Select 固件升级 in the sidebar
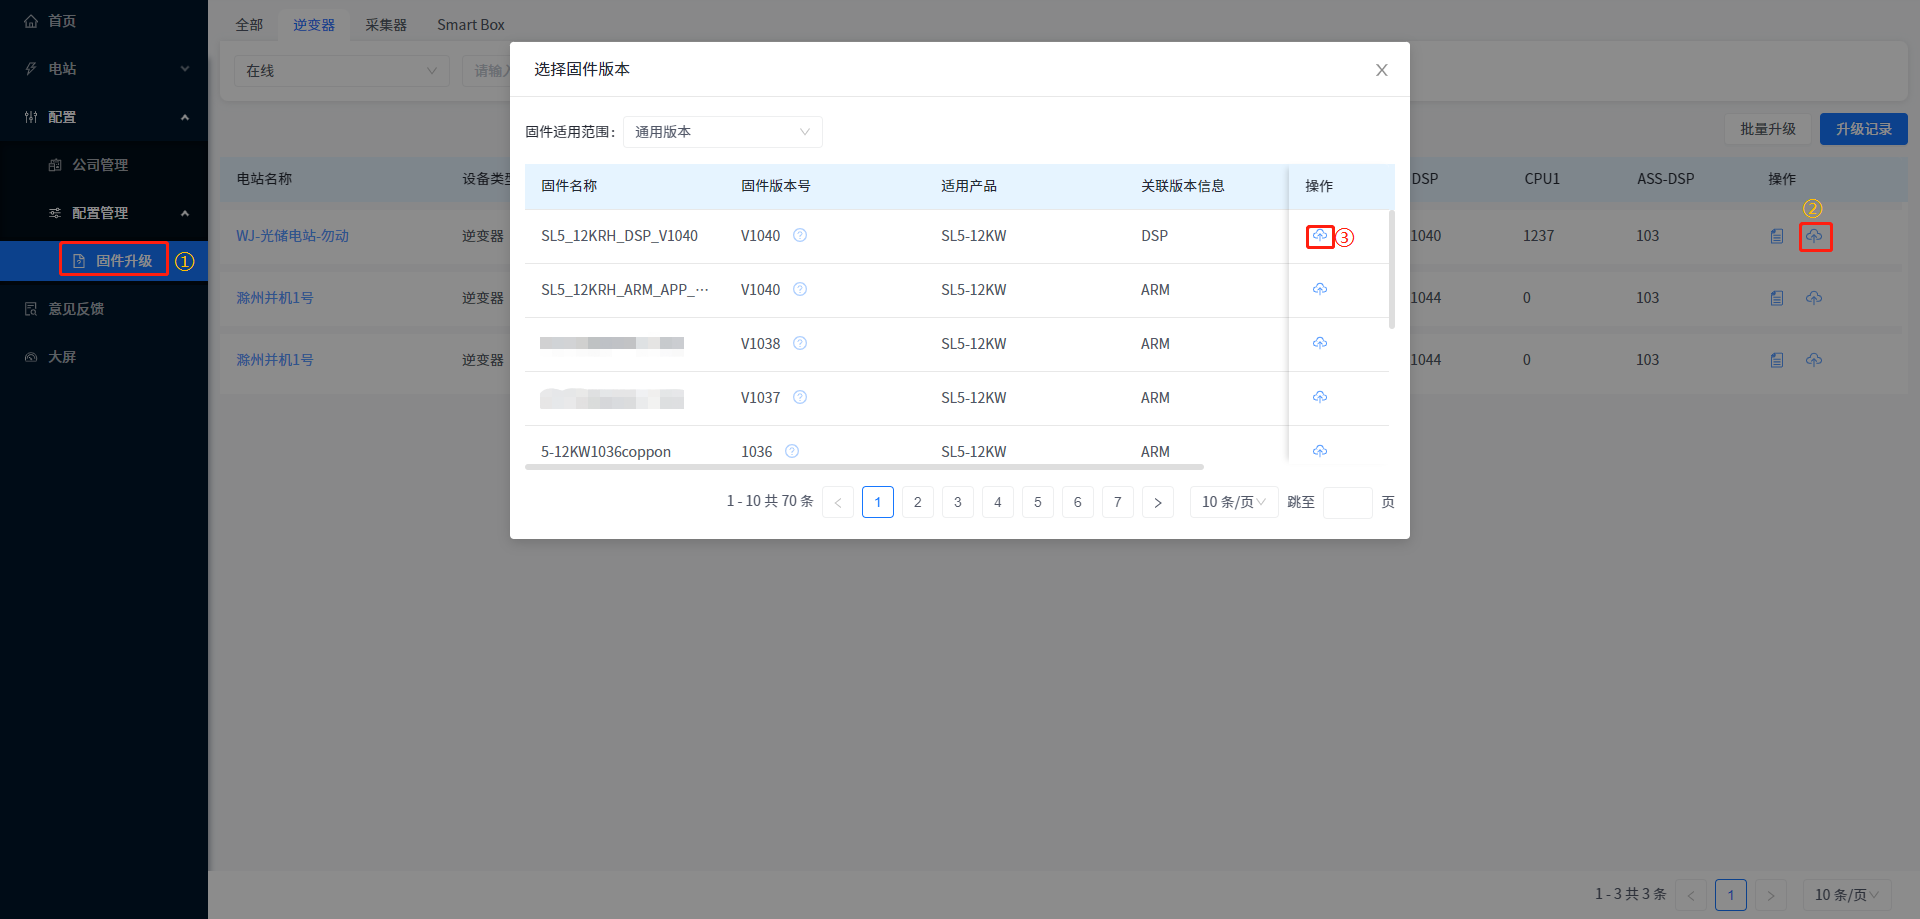The height and width of the screenshot is (919, 1920). point(123,261)
